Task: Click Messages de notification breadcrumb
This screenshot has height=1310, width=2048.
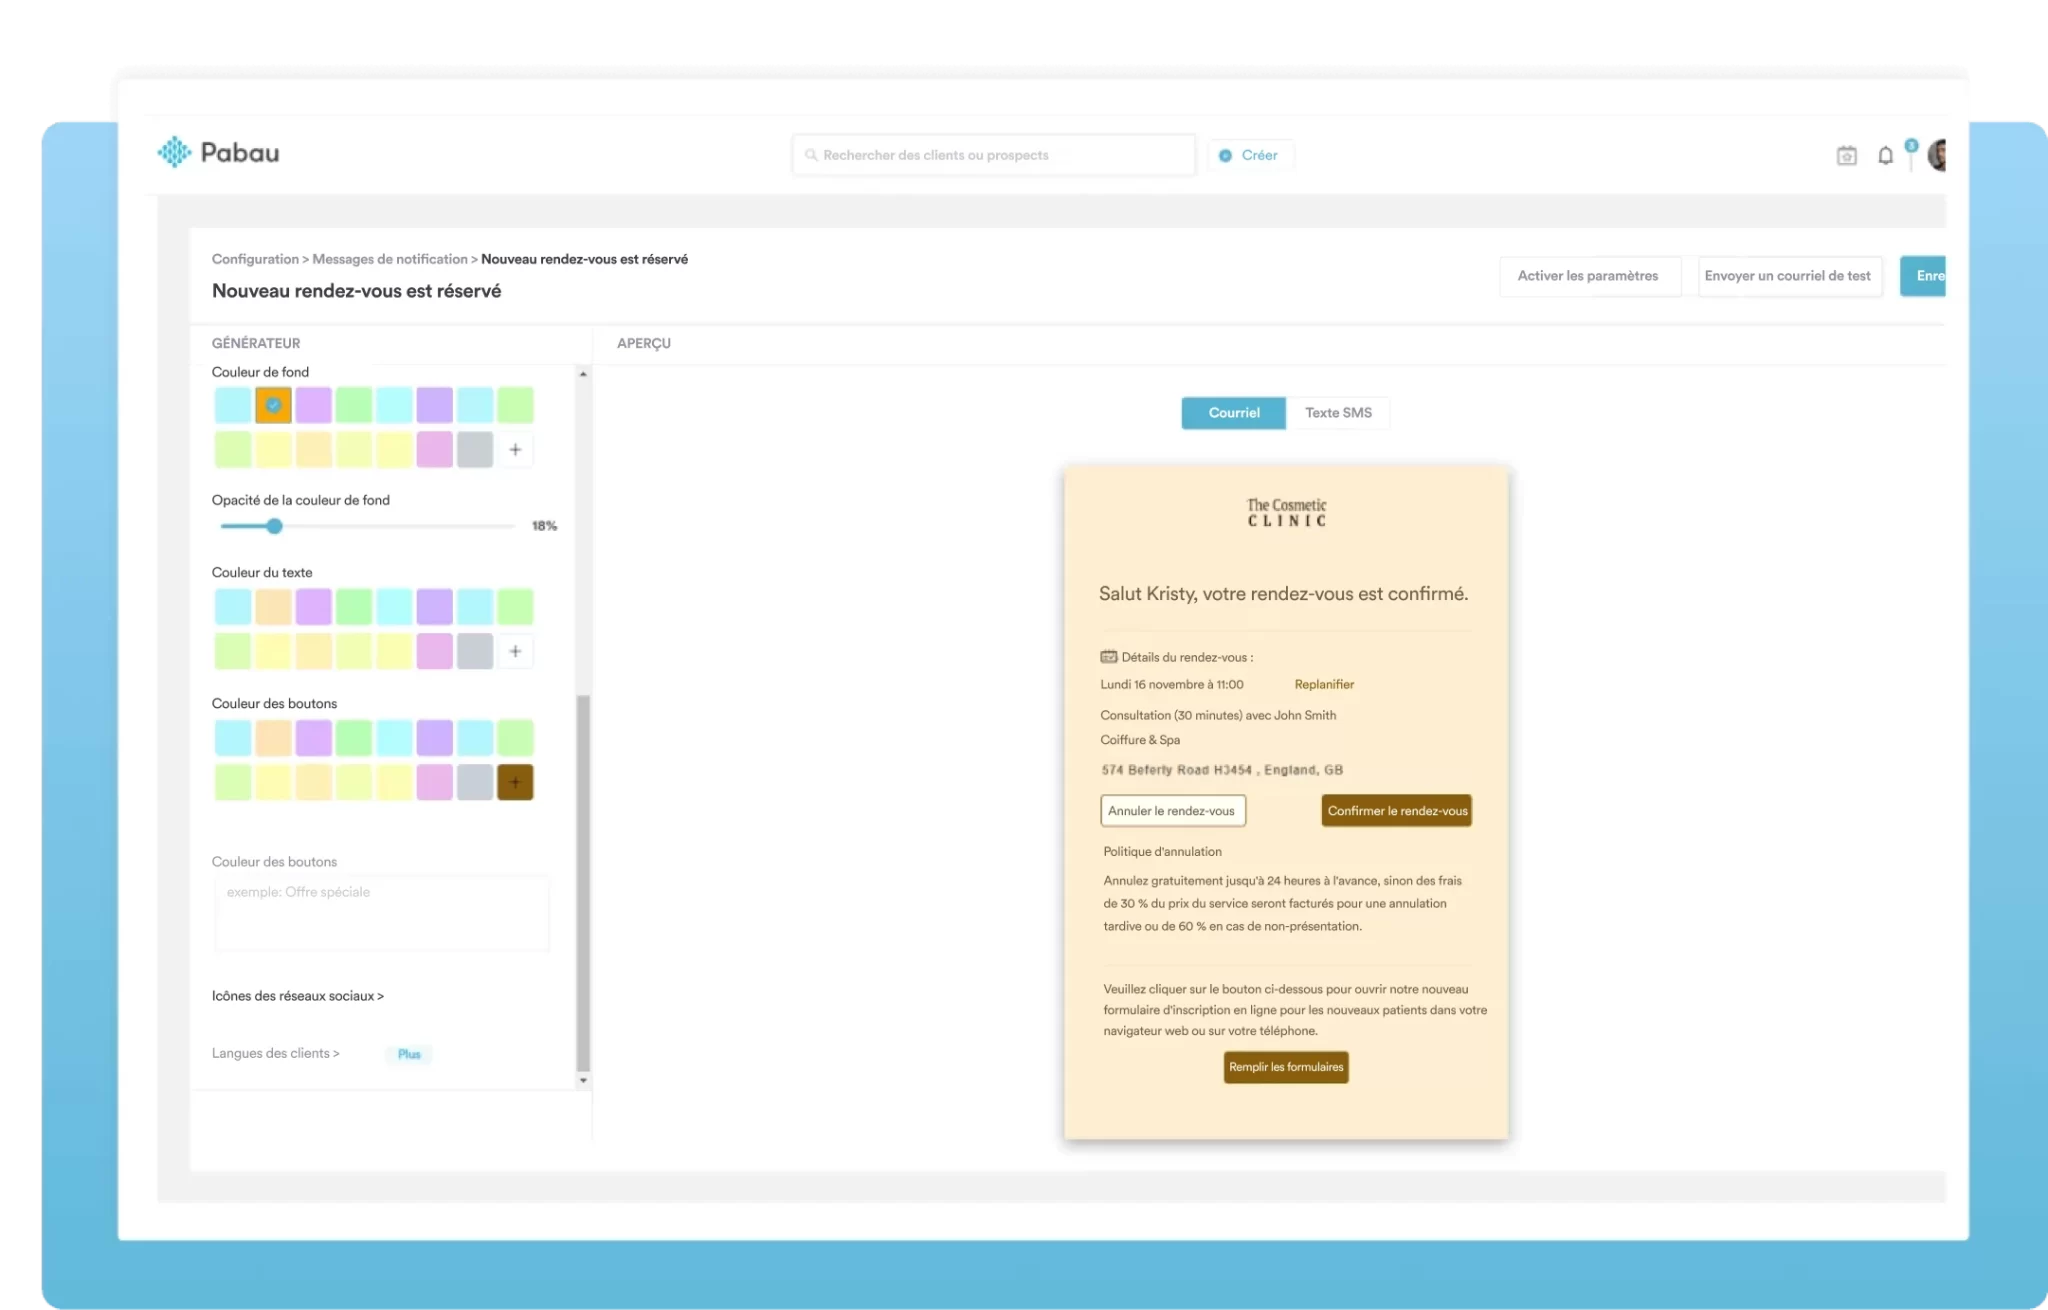Action: (390, 259)
